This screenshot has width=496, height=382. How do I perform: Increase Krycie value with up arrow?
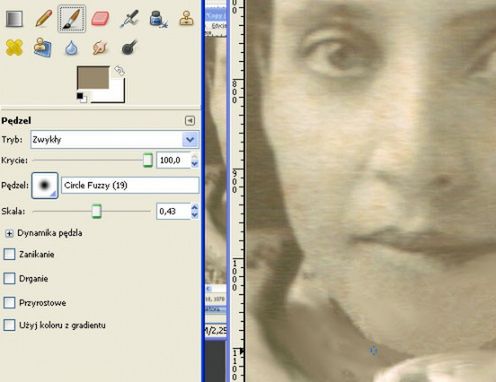195,157
